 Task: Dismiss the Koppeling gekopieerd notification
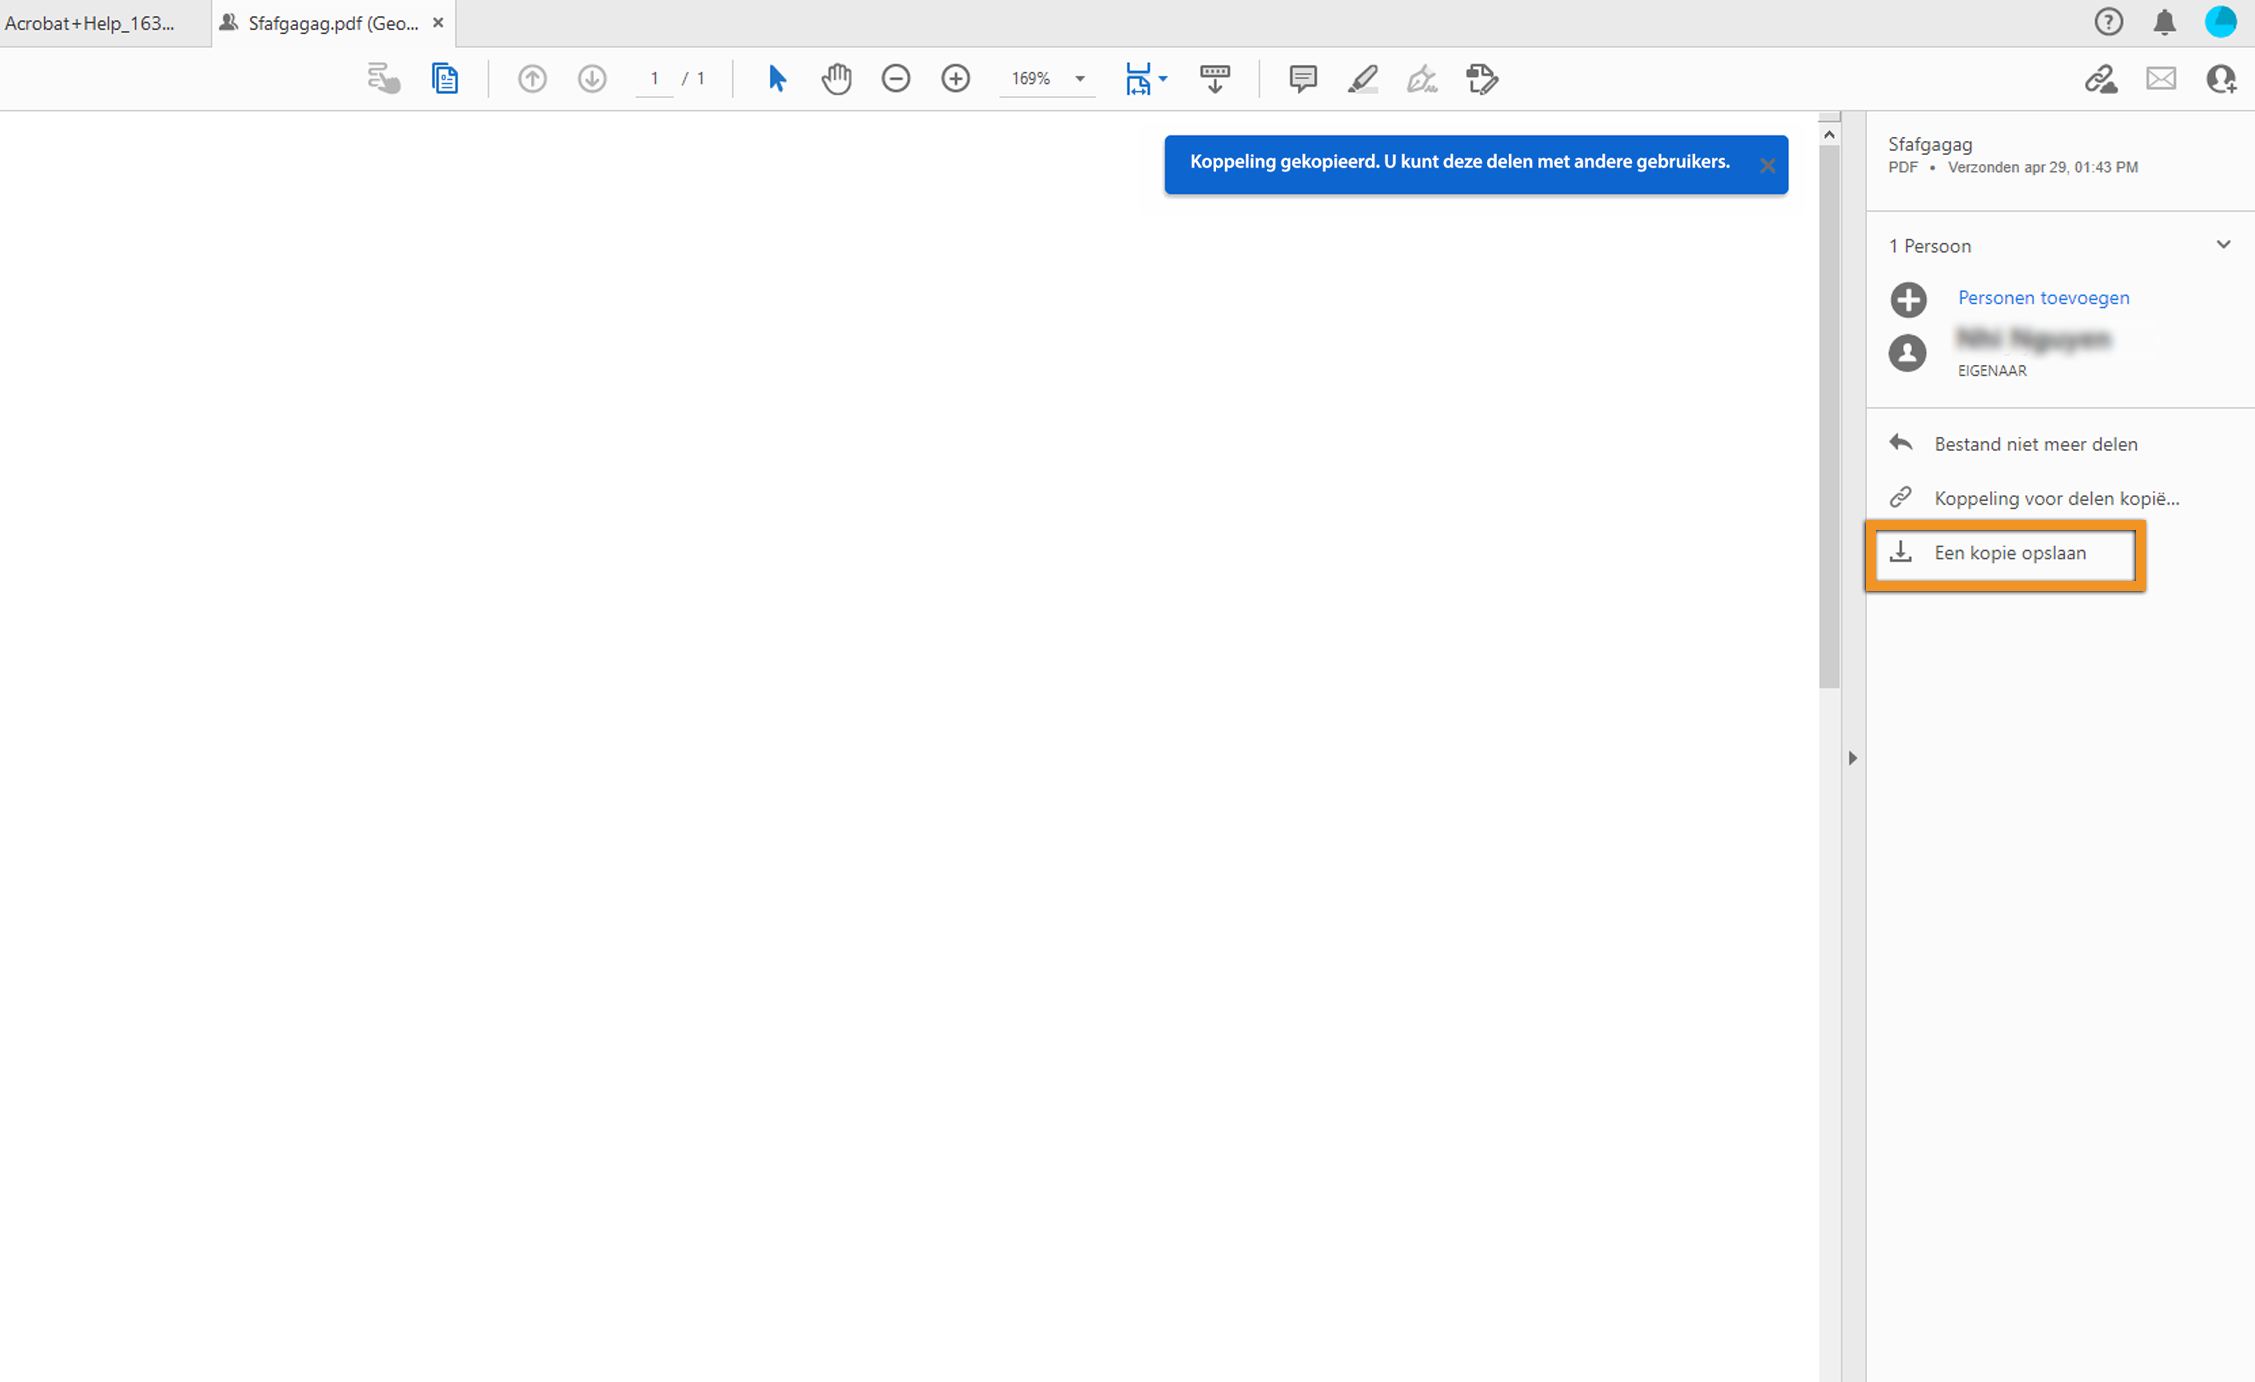(1767, 166)
